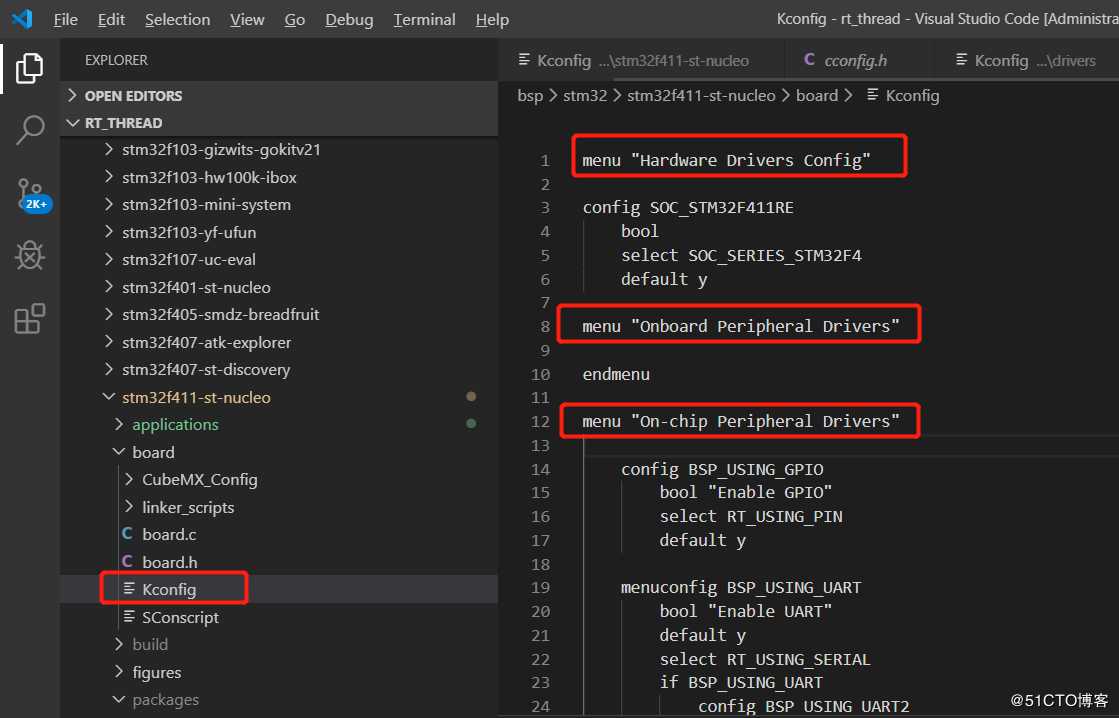This screenshot has width=1119, height=718.
Task: Click file icon beside SConscript
Action: (129, 617)
